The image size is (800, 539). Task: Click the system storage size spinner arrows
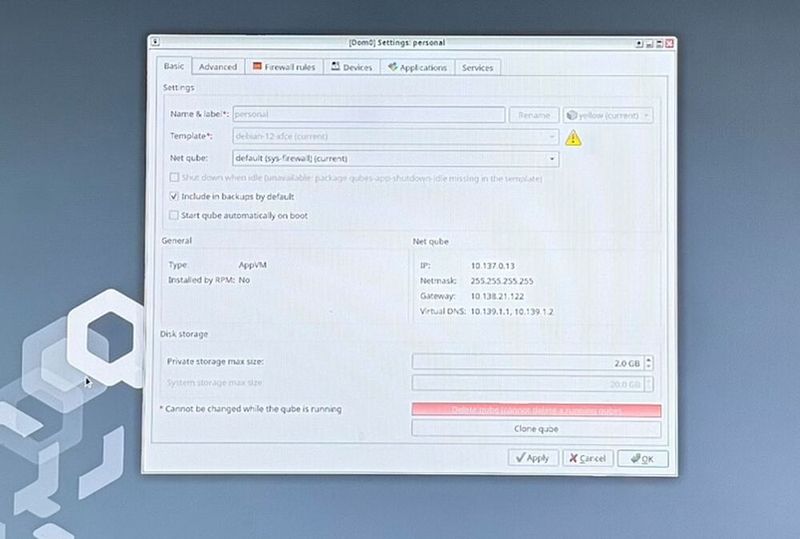coord(648,384)
